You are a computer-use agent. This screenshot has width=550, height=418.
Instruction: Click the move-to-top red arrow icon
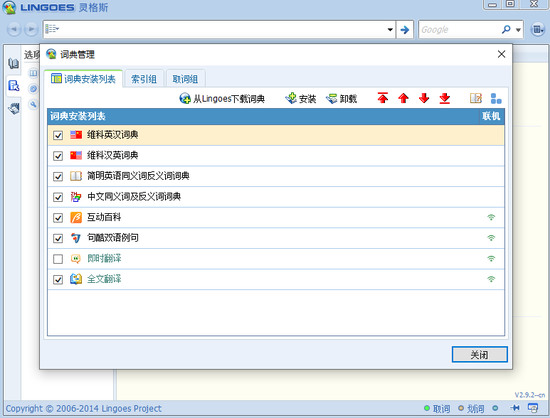[383, 98]
